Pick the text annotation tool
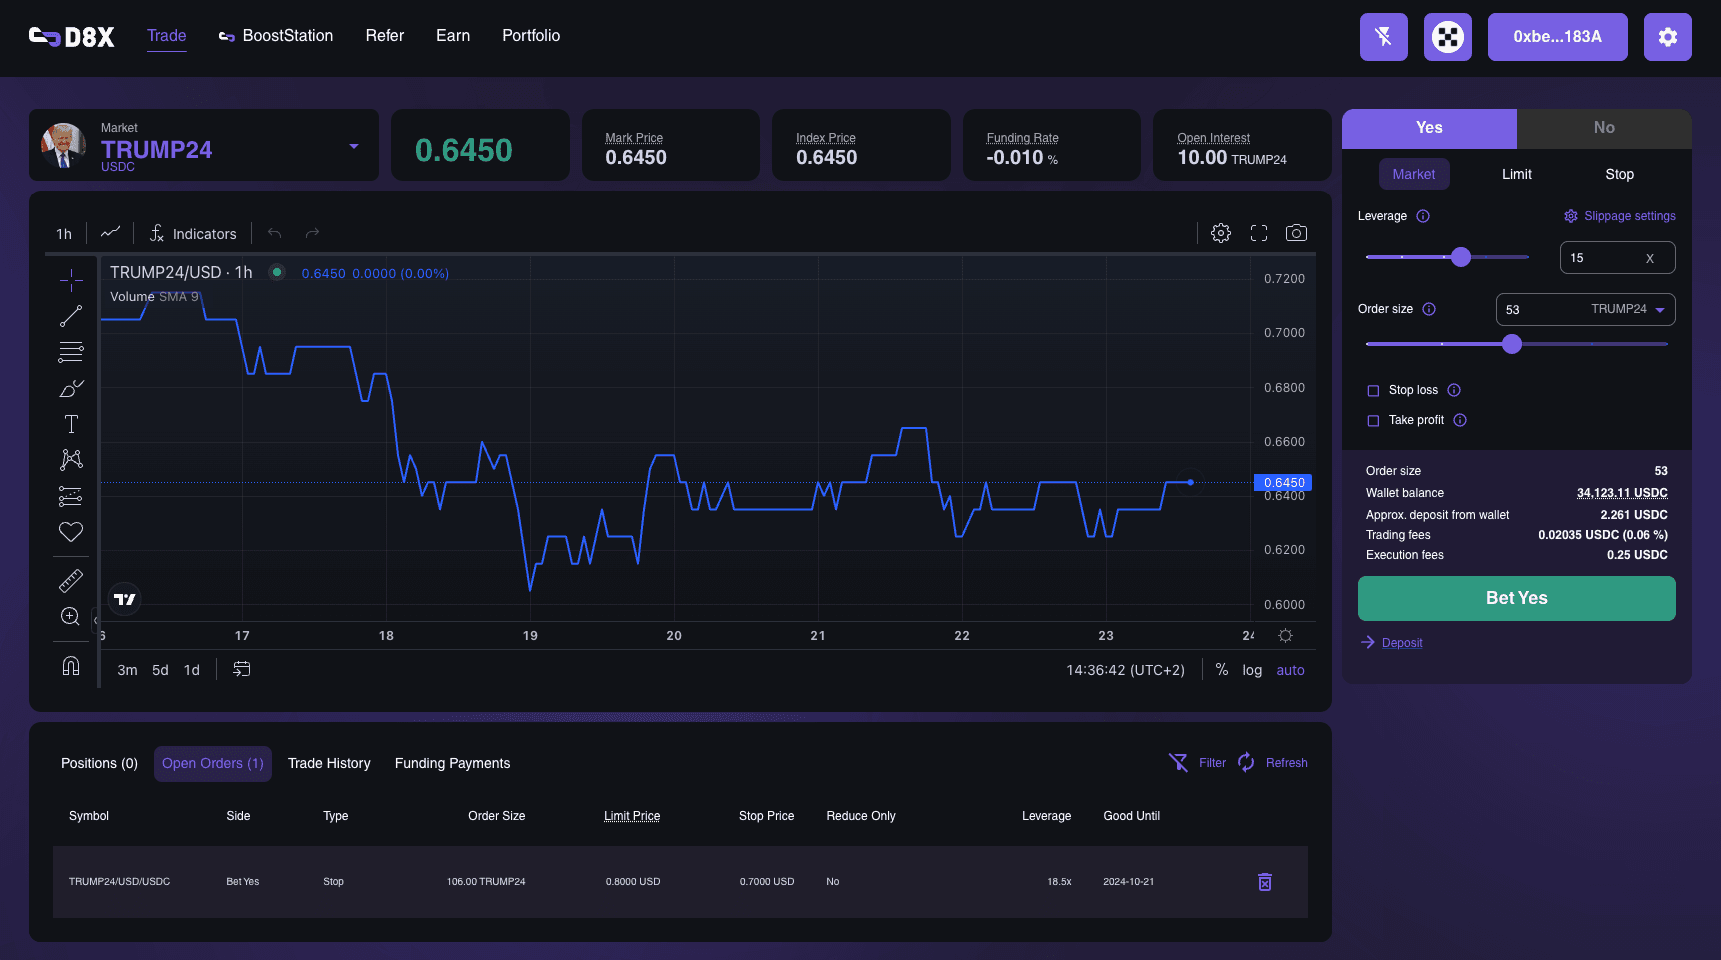Viewport: 1721px width, 960px height. 70,423
